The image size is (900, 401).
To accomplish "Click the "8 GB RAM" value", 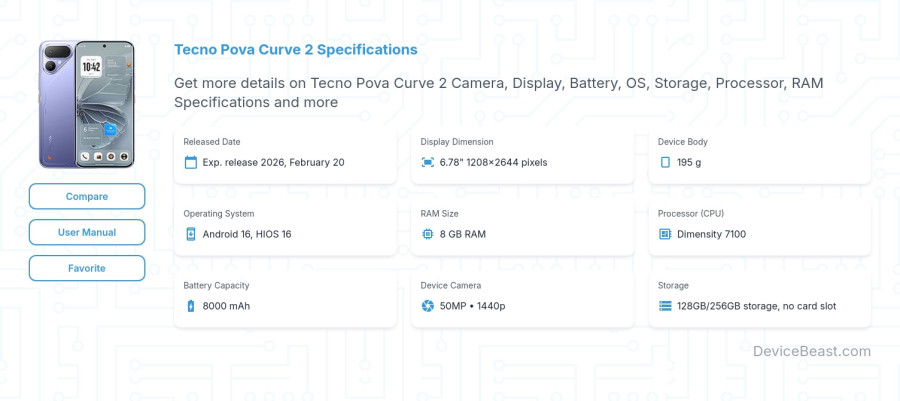I will tap(463, 234).
